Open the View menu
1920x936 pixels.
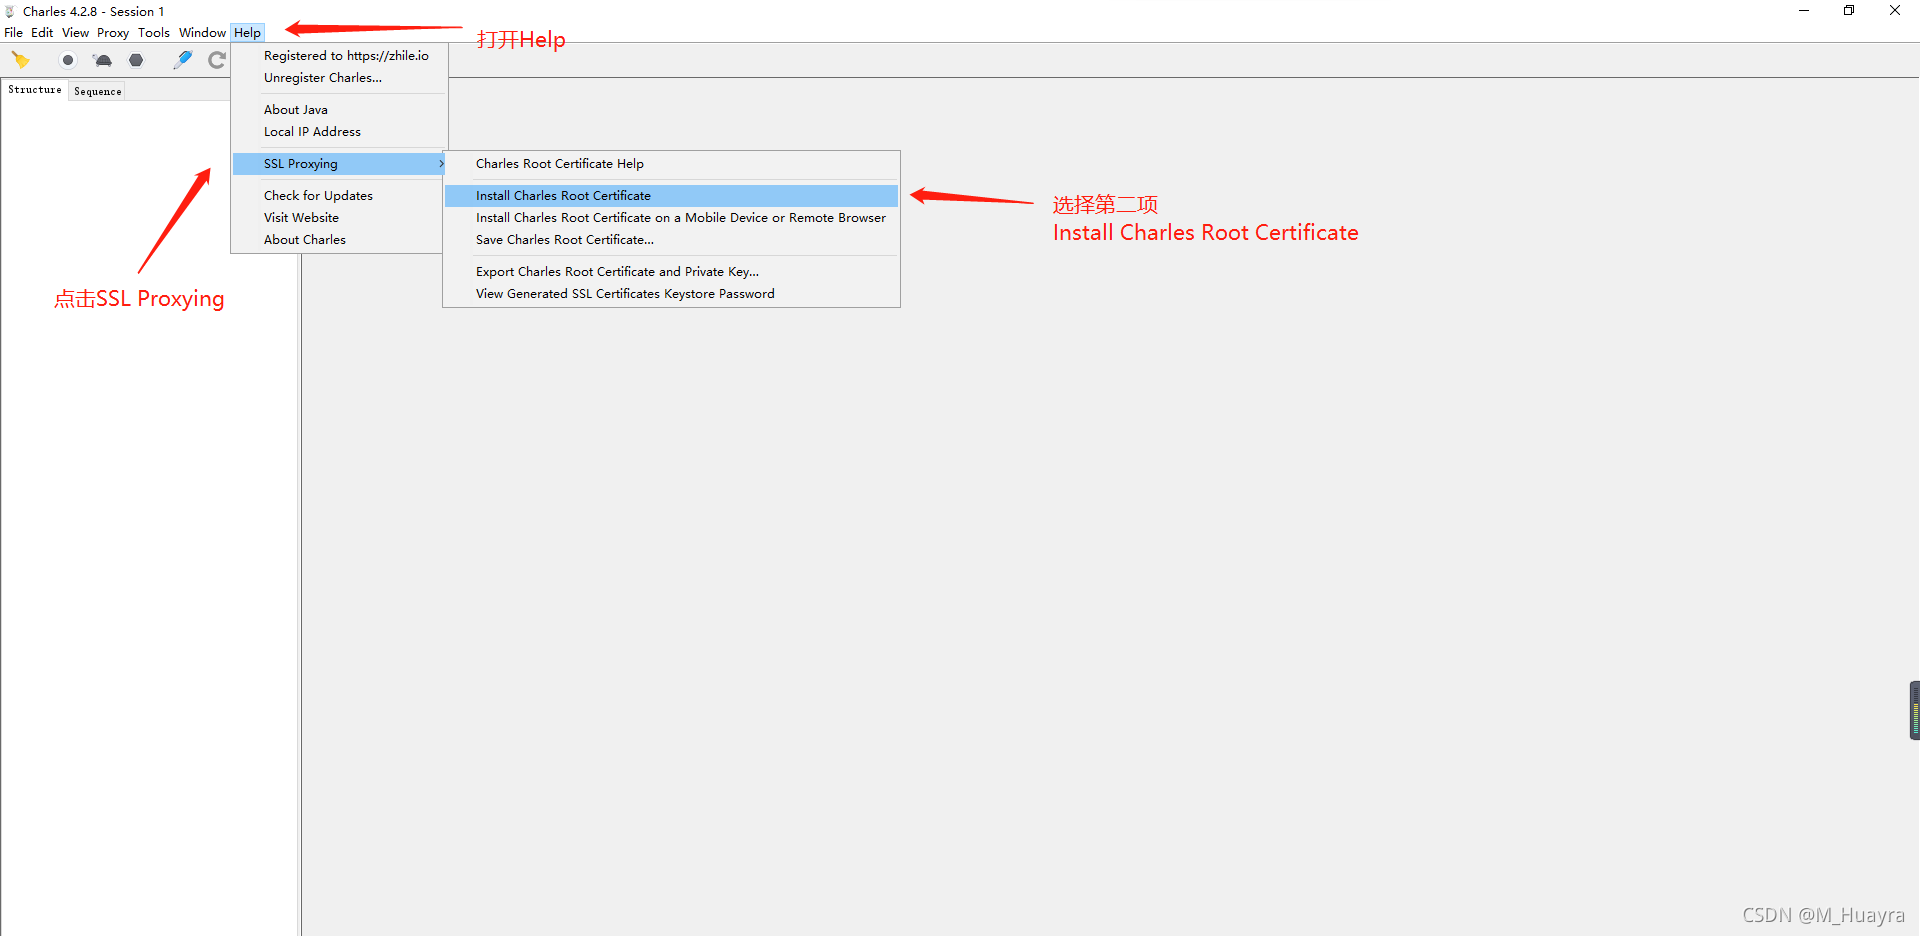75,33
